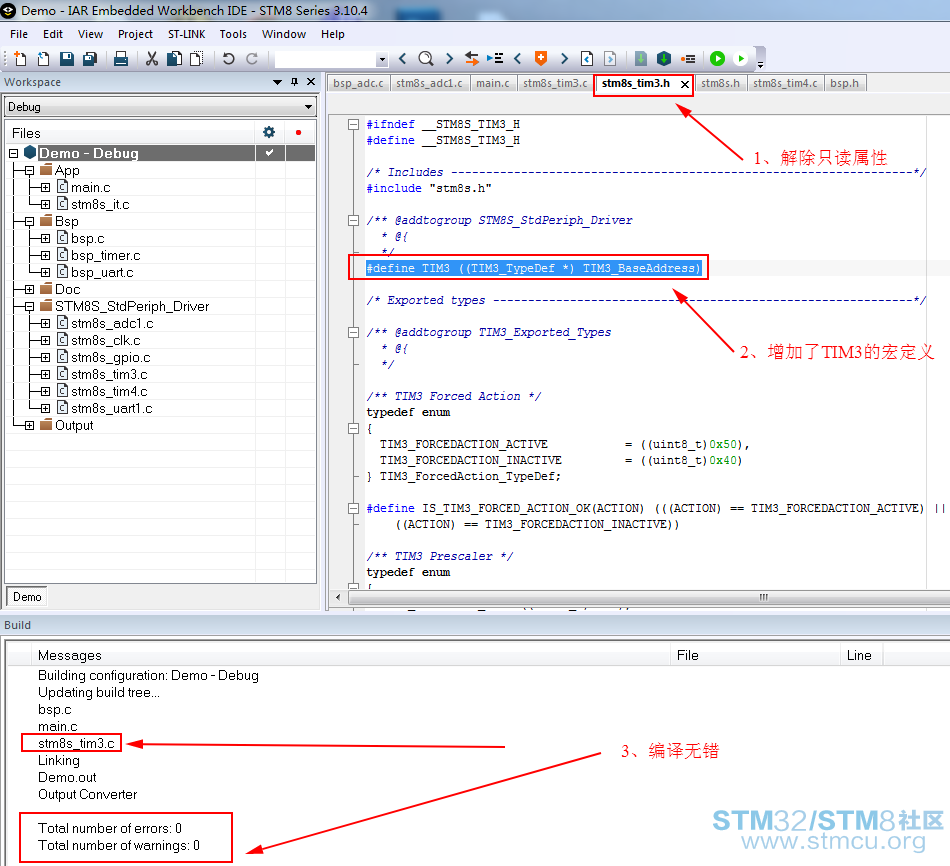Open the File menu

(x=19, y=34)
